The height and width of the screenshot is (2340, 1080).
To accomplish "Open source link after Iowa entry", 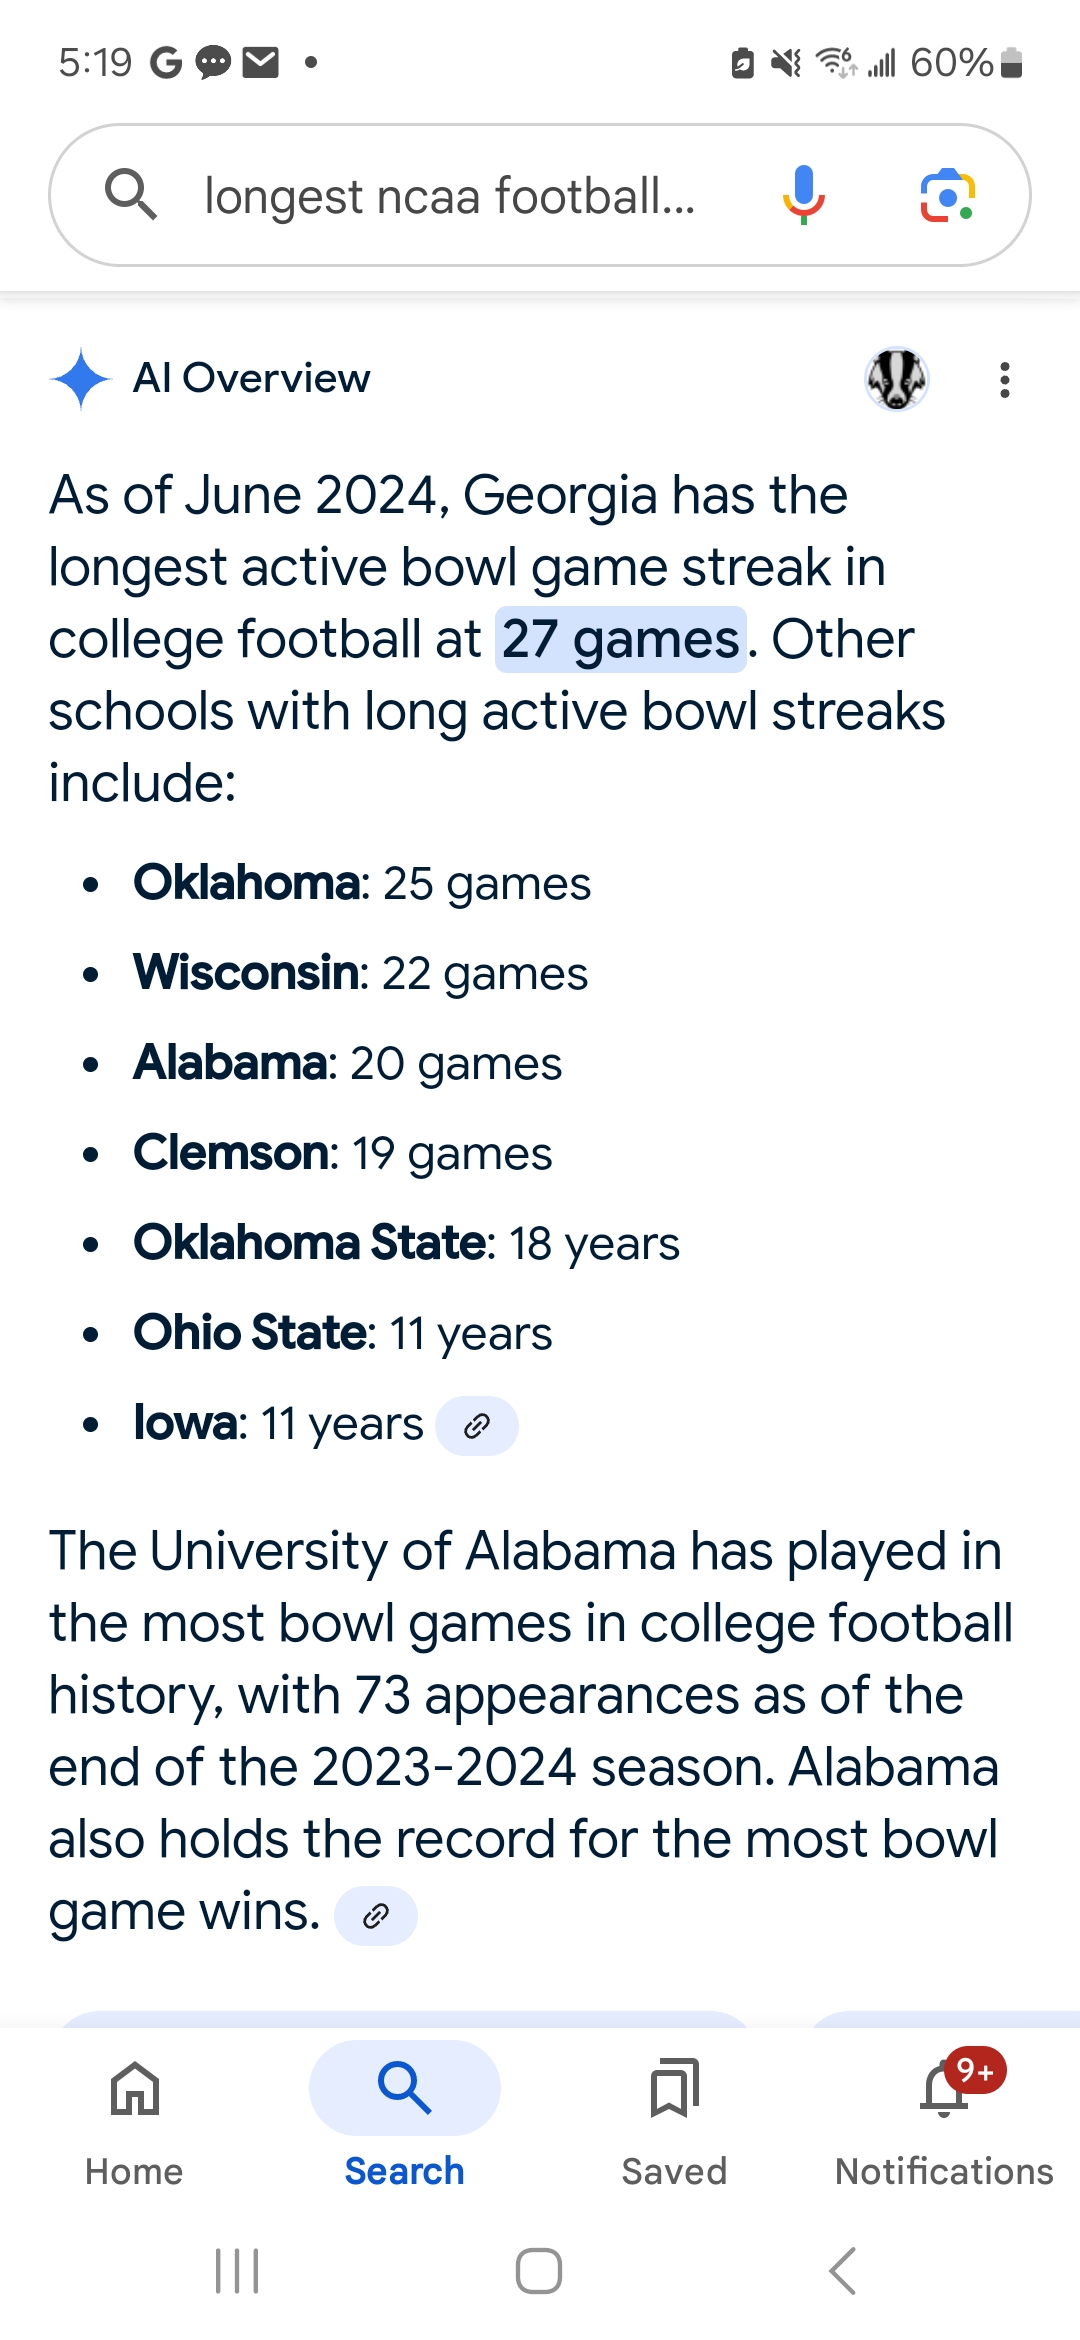I will (x=477, y=1426).
